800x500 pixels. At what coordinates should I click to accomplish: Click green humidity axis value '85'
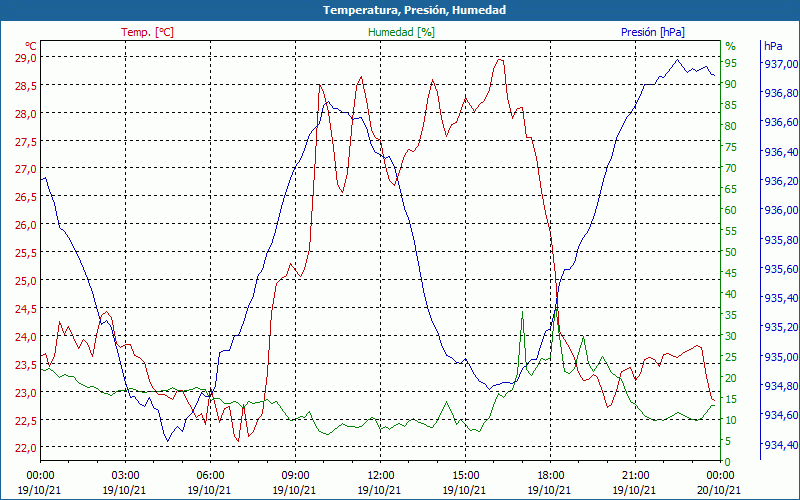pos(731,105)
